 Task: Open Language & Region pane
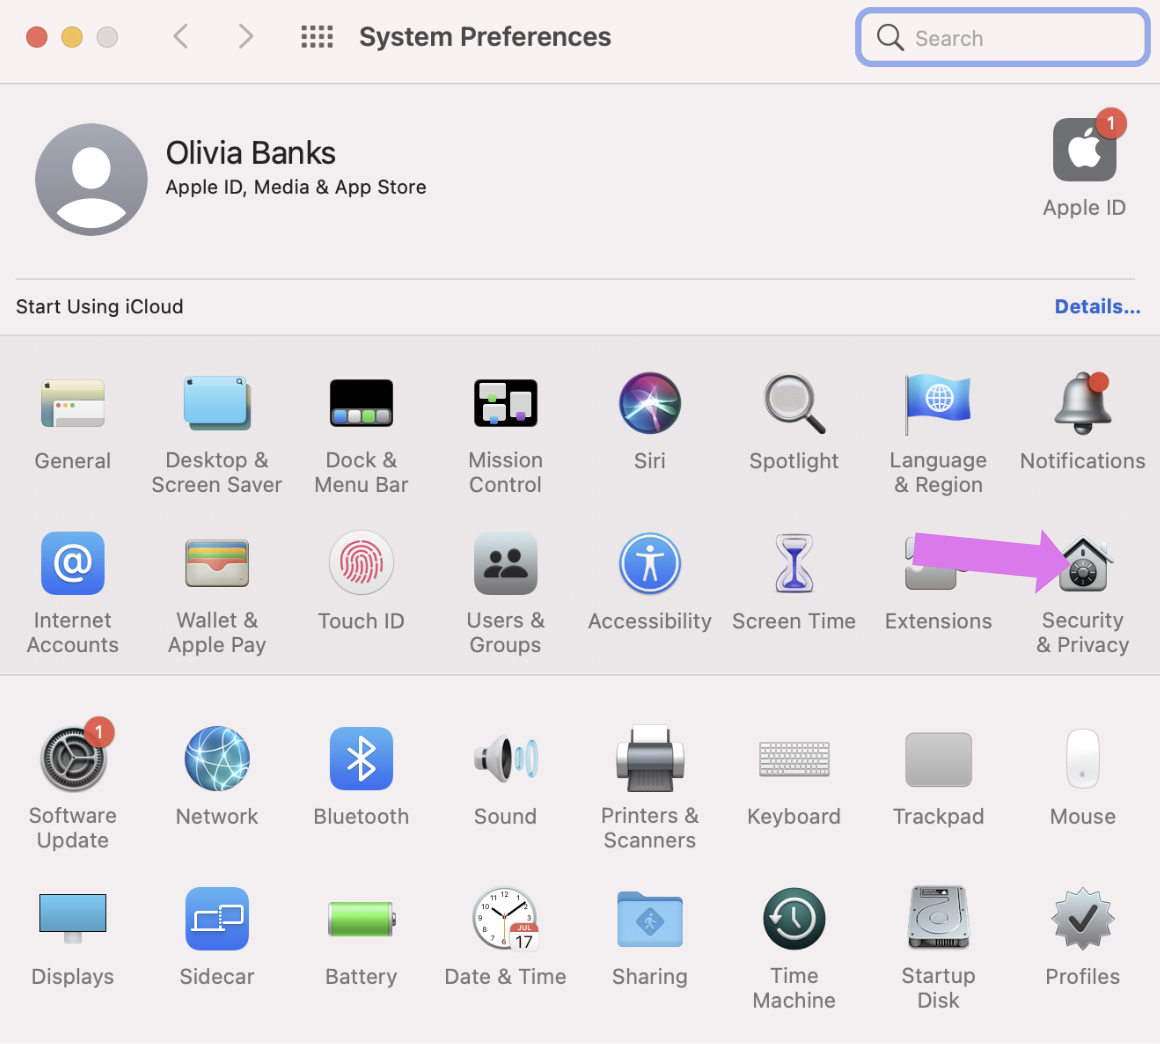coord(938,404)
